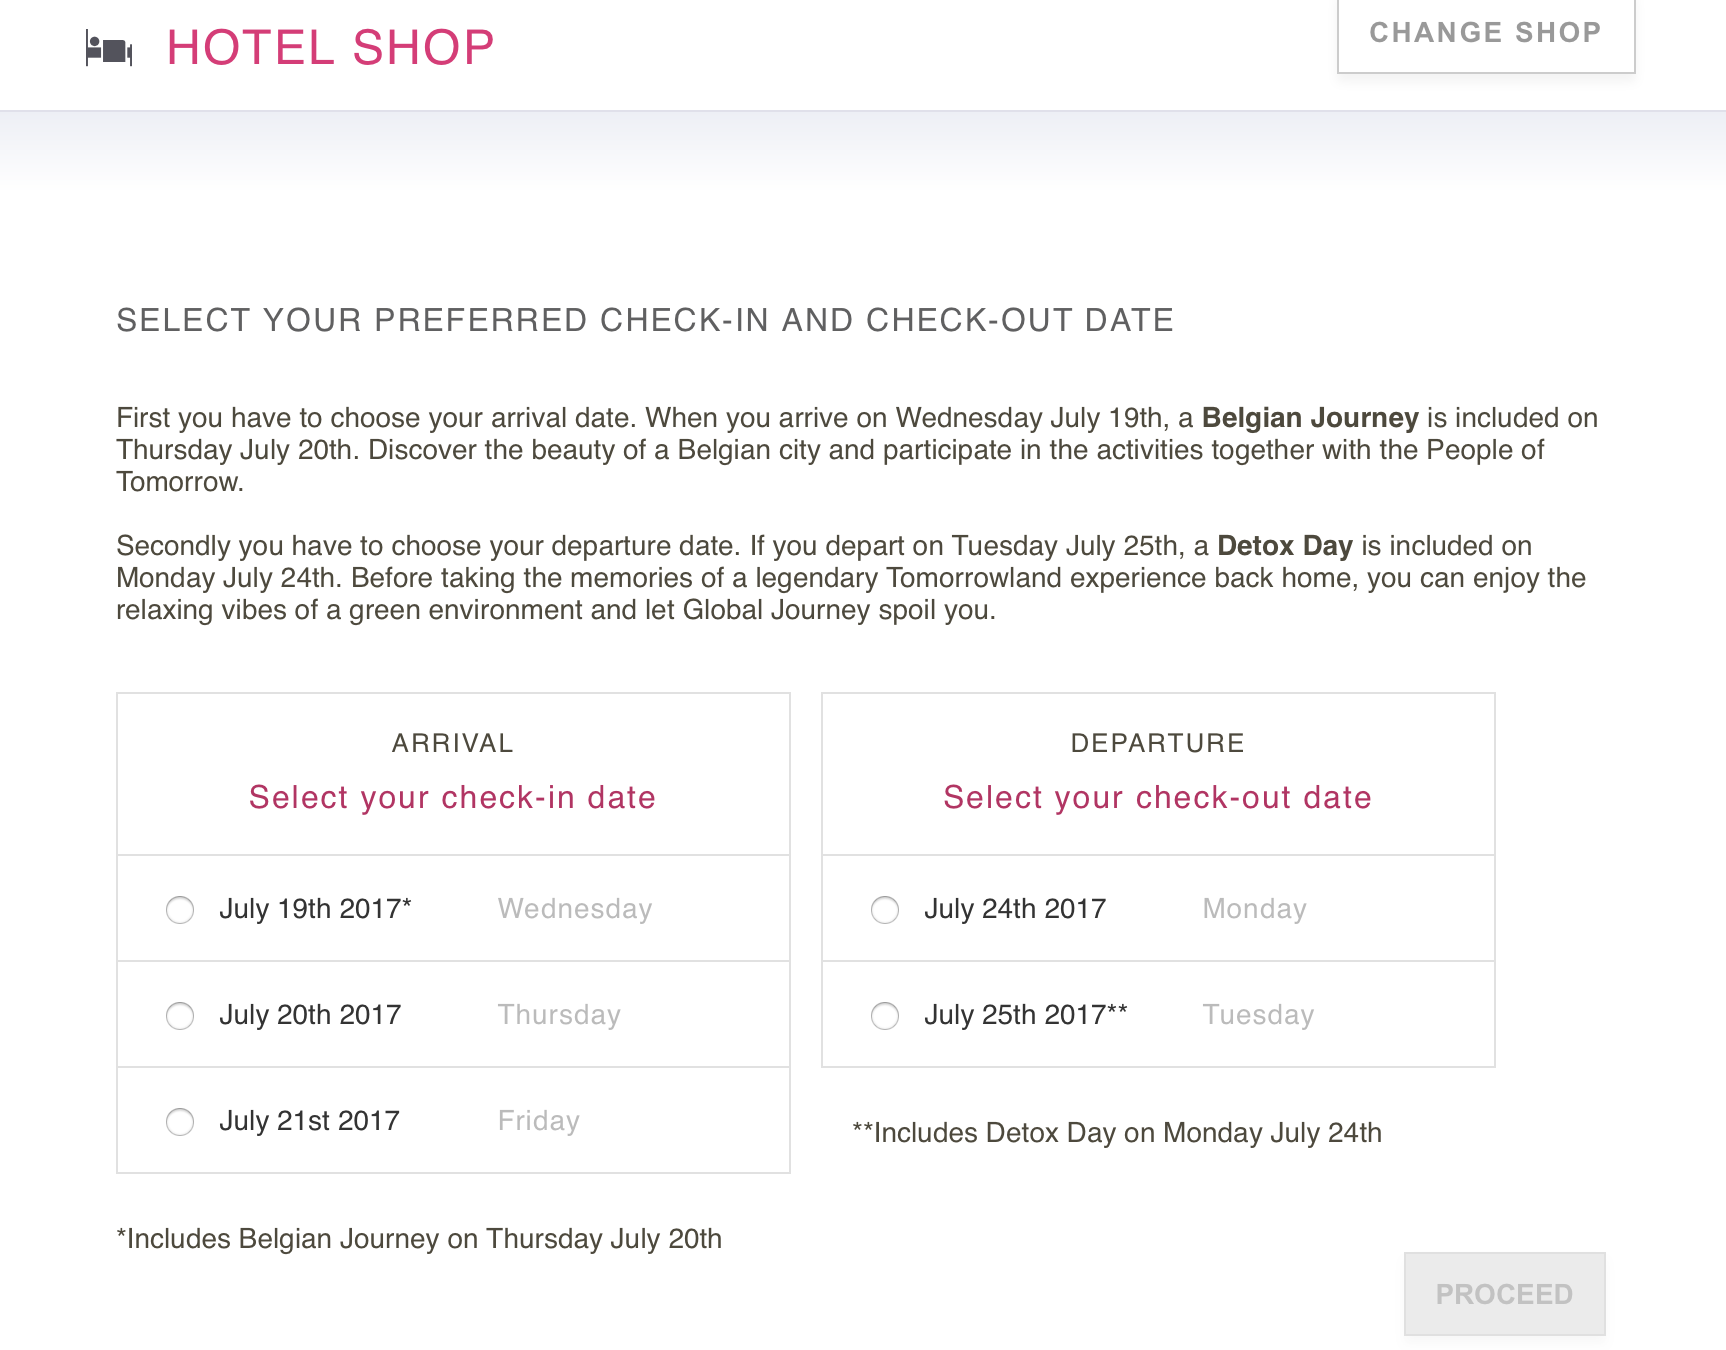
Task: Select July 24th 2017 departure radio button
Action: click(885, 910)
